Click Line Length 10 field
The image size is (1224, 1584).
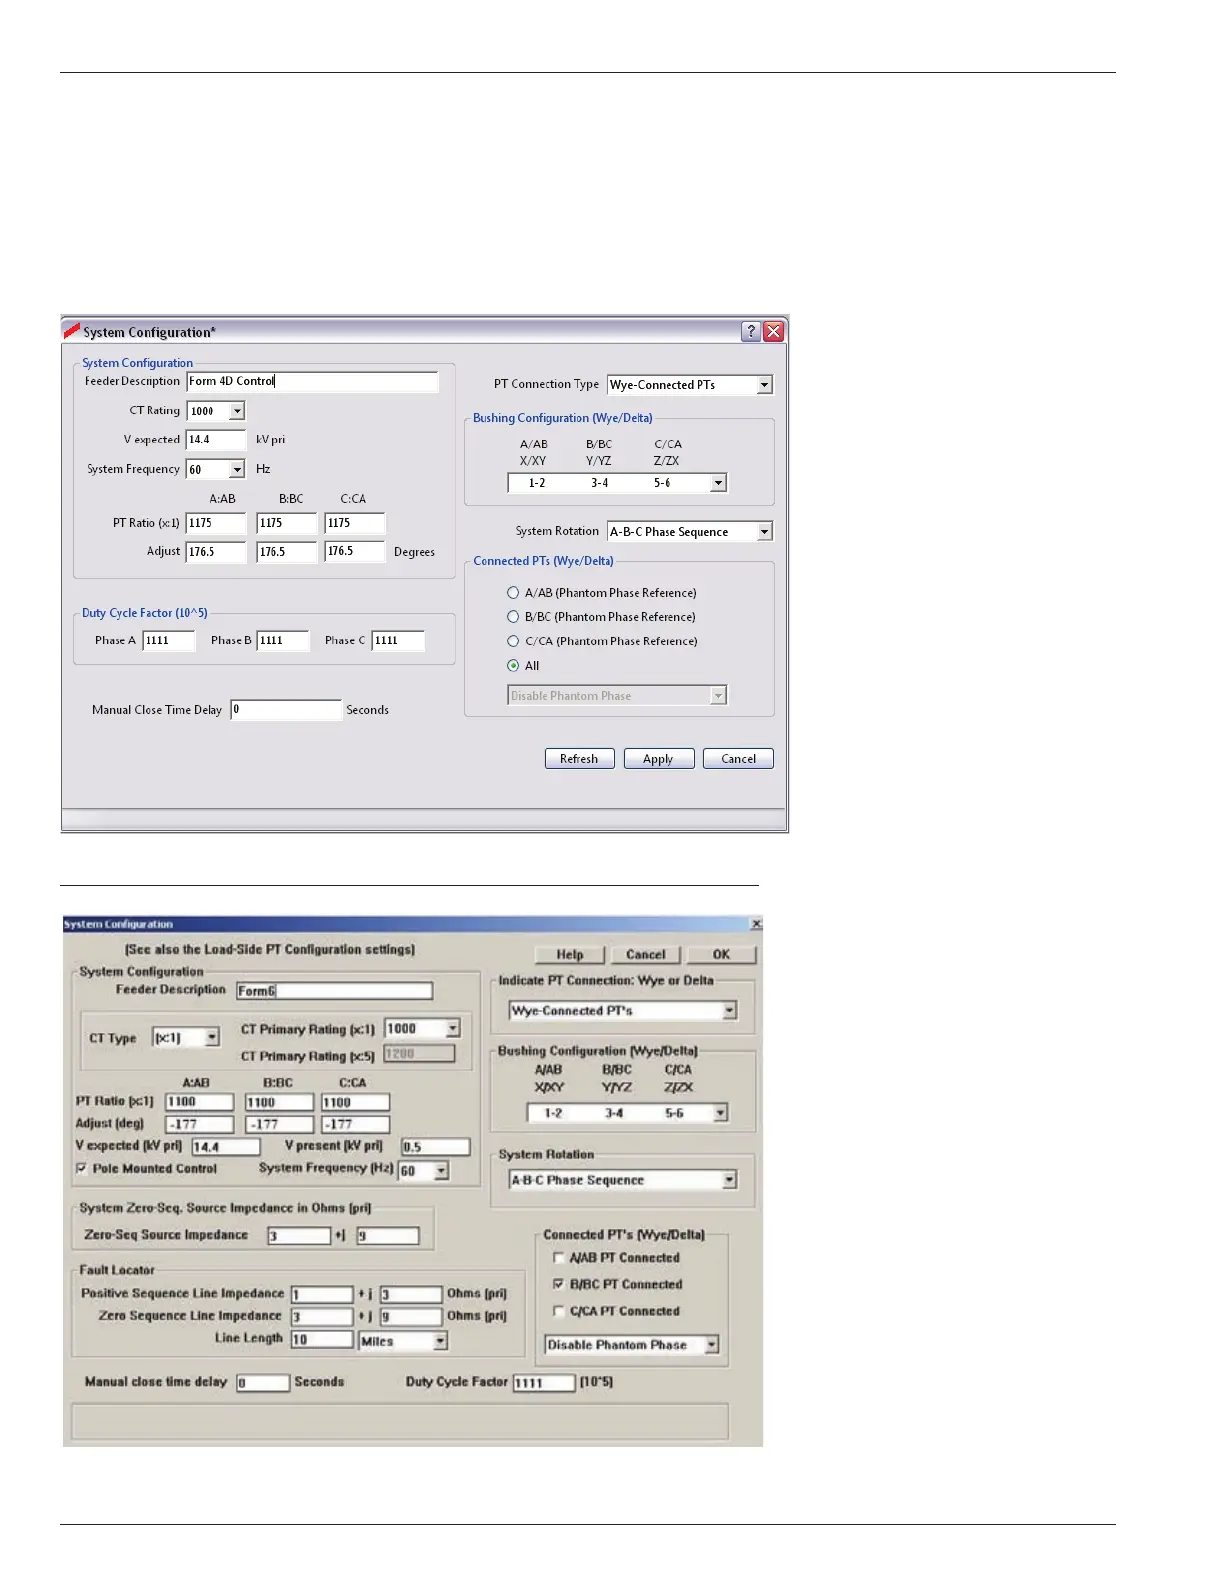tap(322, 1339)
